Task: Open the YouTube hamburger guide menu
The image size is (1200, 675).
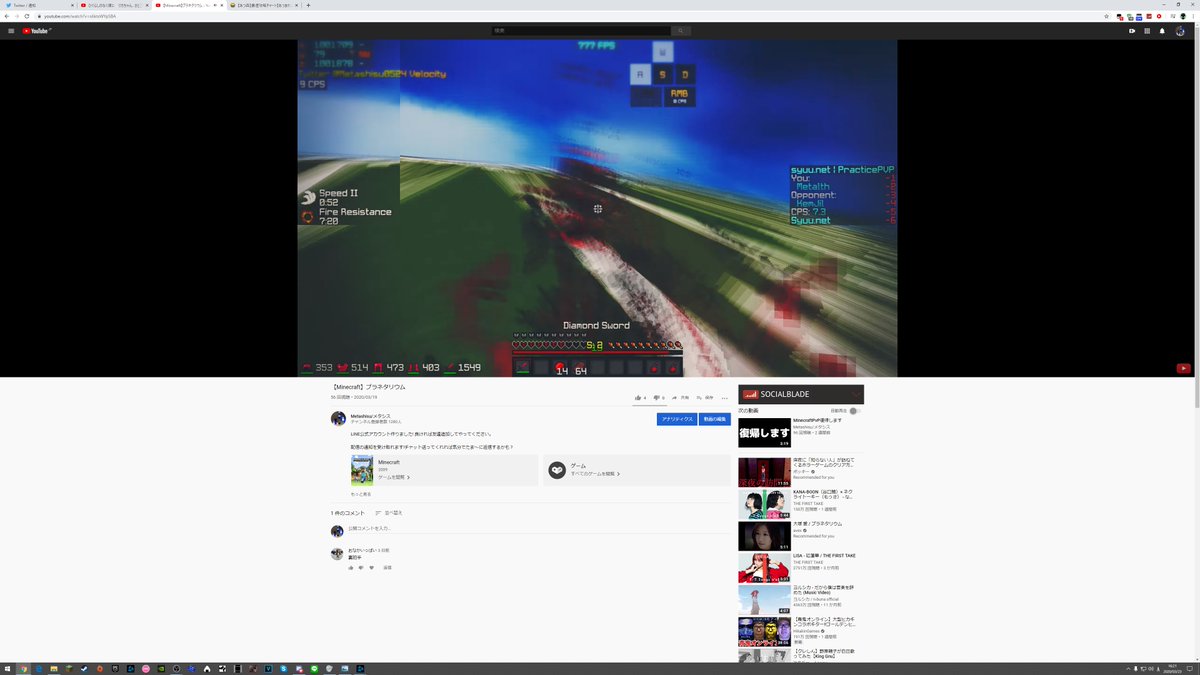Action: tap(11, 31)
